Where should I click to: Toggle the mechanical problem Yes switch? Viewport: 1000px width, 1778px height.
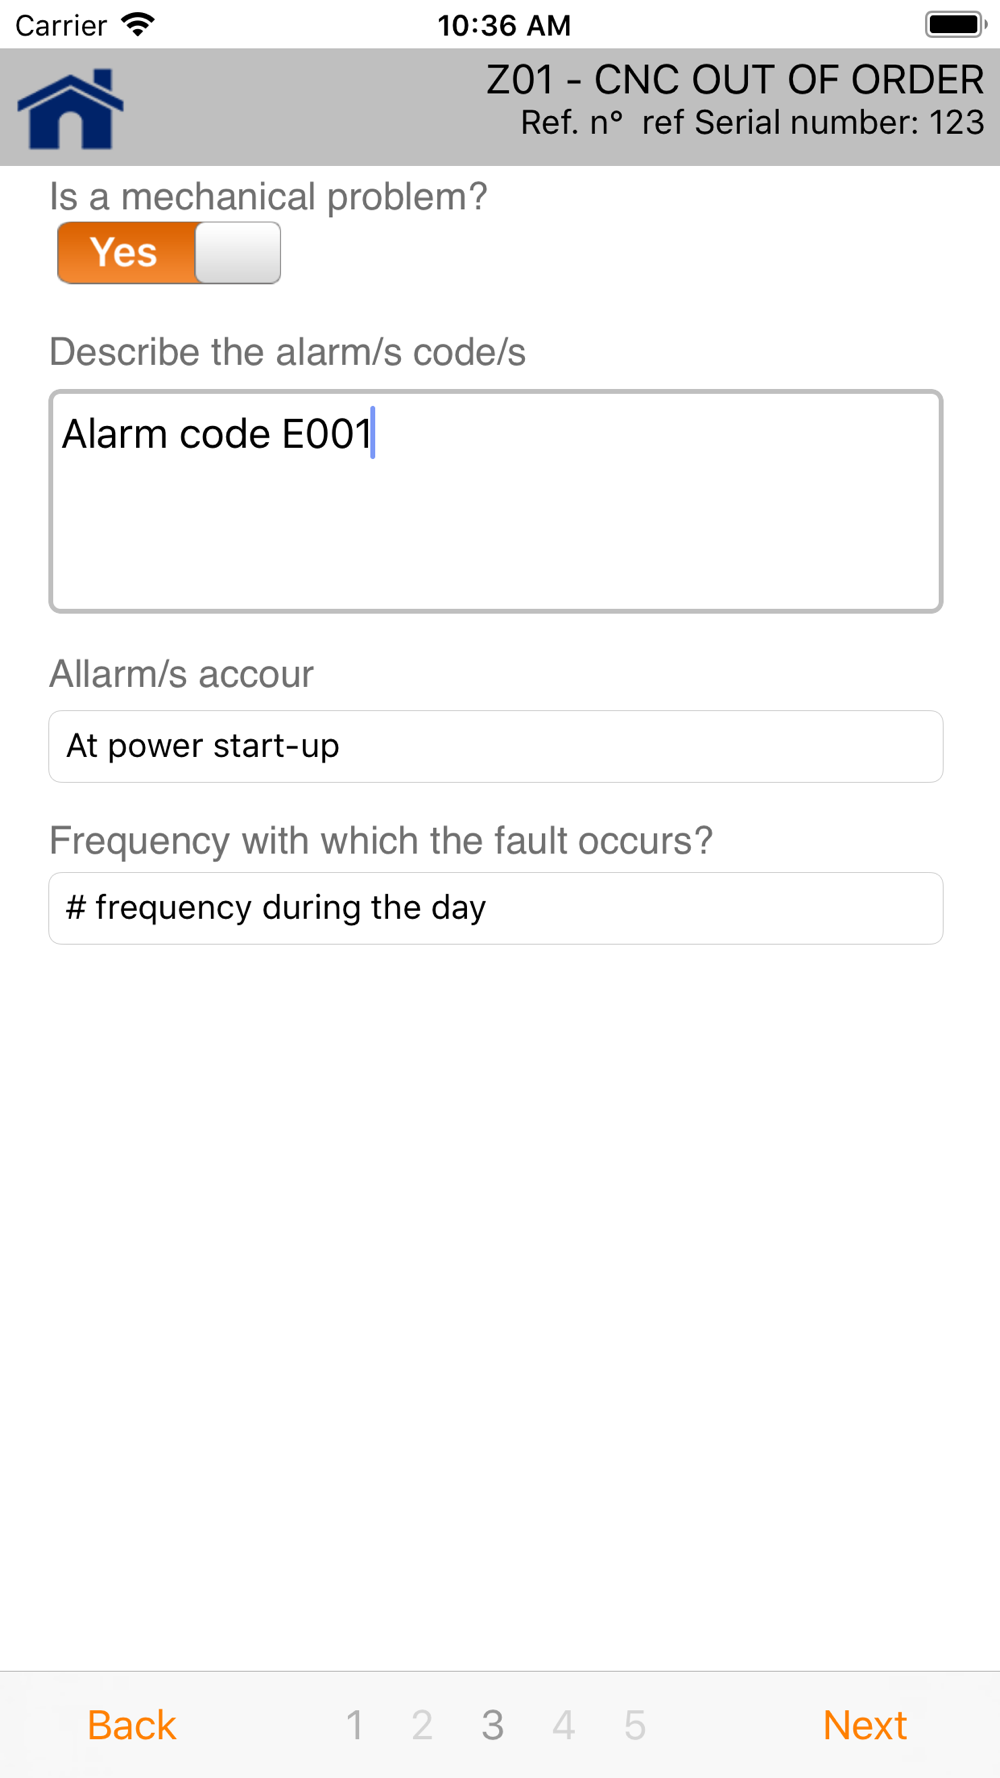[169, 253]
